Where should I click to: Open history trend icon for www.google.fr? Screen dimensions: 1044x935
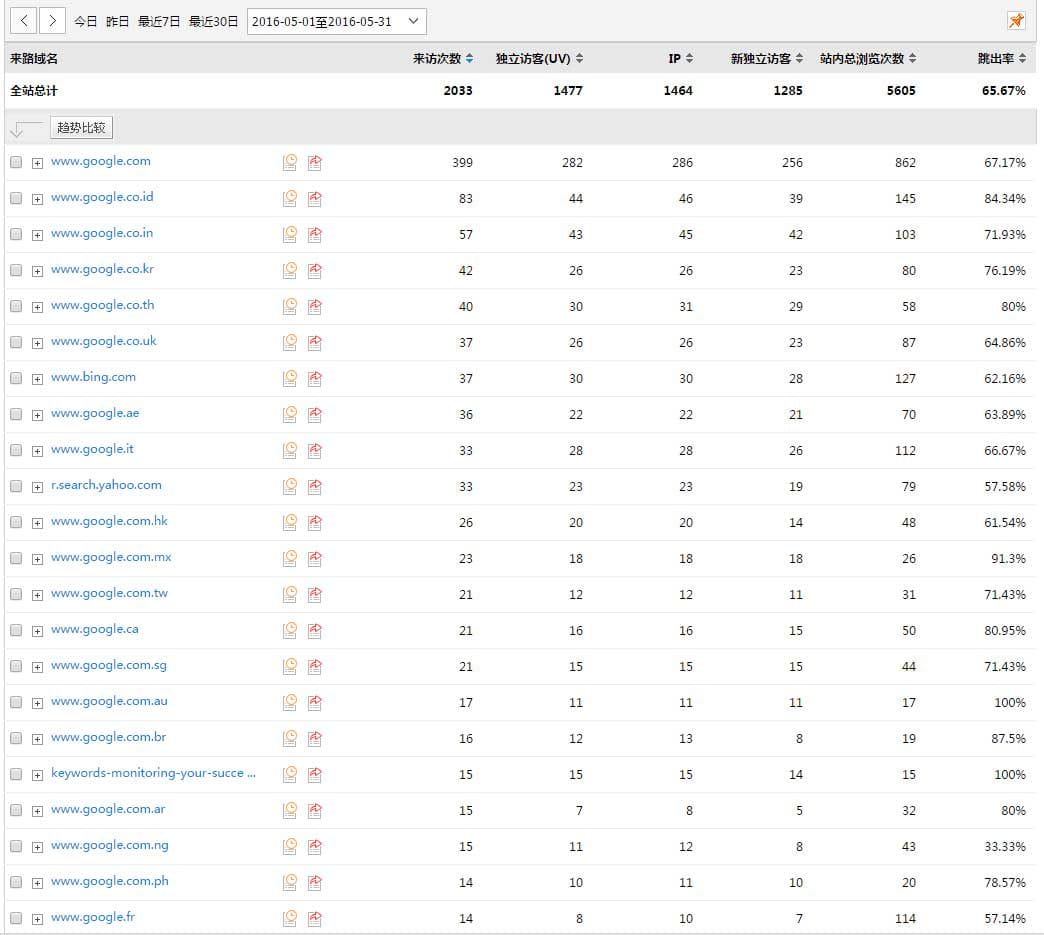coord(290,918)
